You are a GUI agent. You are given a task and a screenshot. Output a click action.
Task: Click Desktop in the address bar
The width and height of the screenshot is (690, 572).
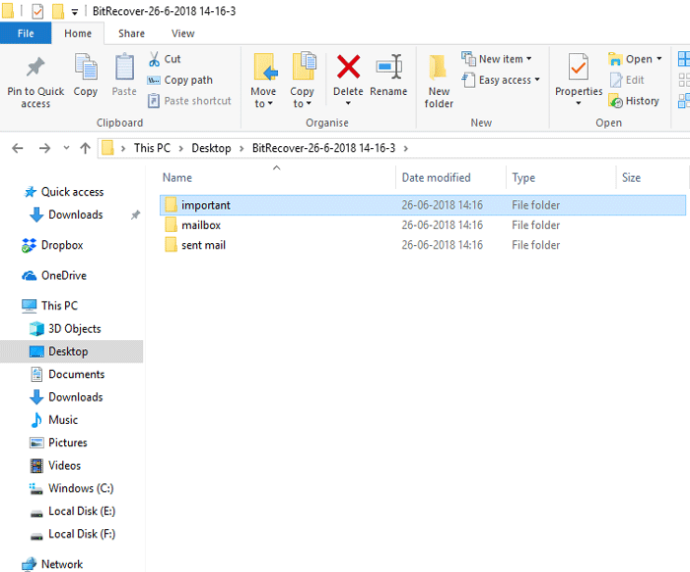click(211, 148)
